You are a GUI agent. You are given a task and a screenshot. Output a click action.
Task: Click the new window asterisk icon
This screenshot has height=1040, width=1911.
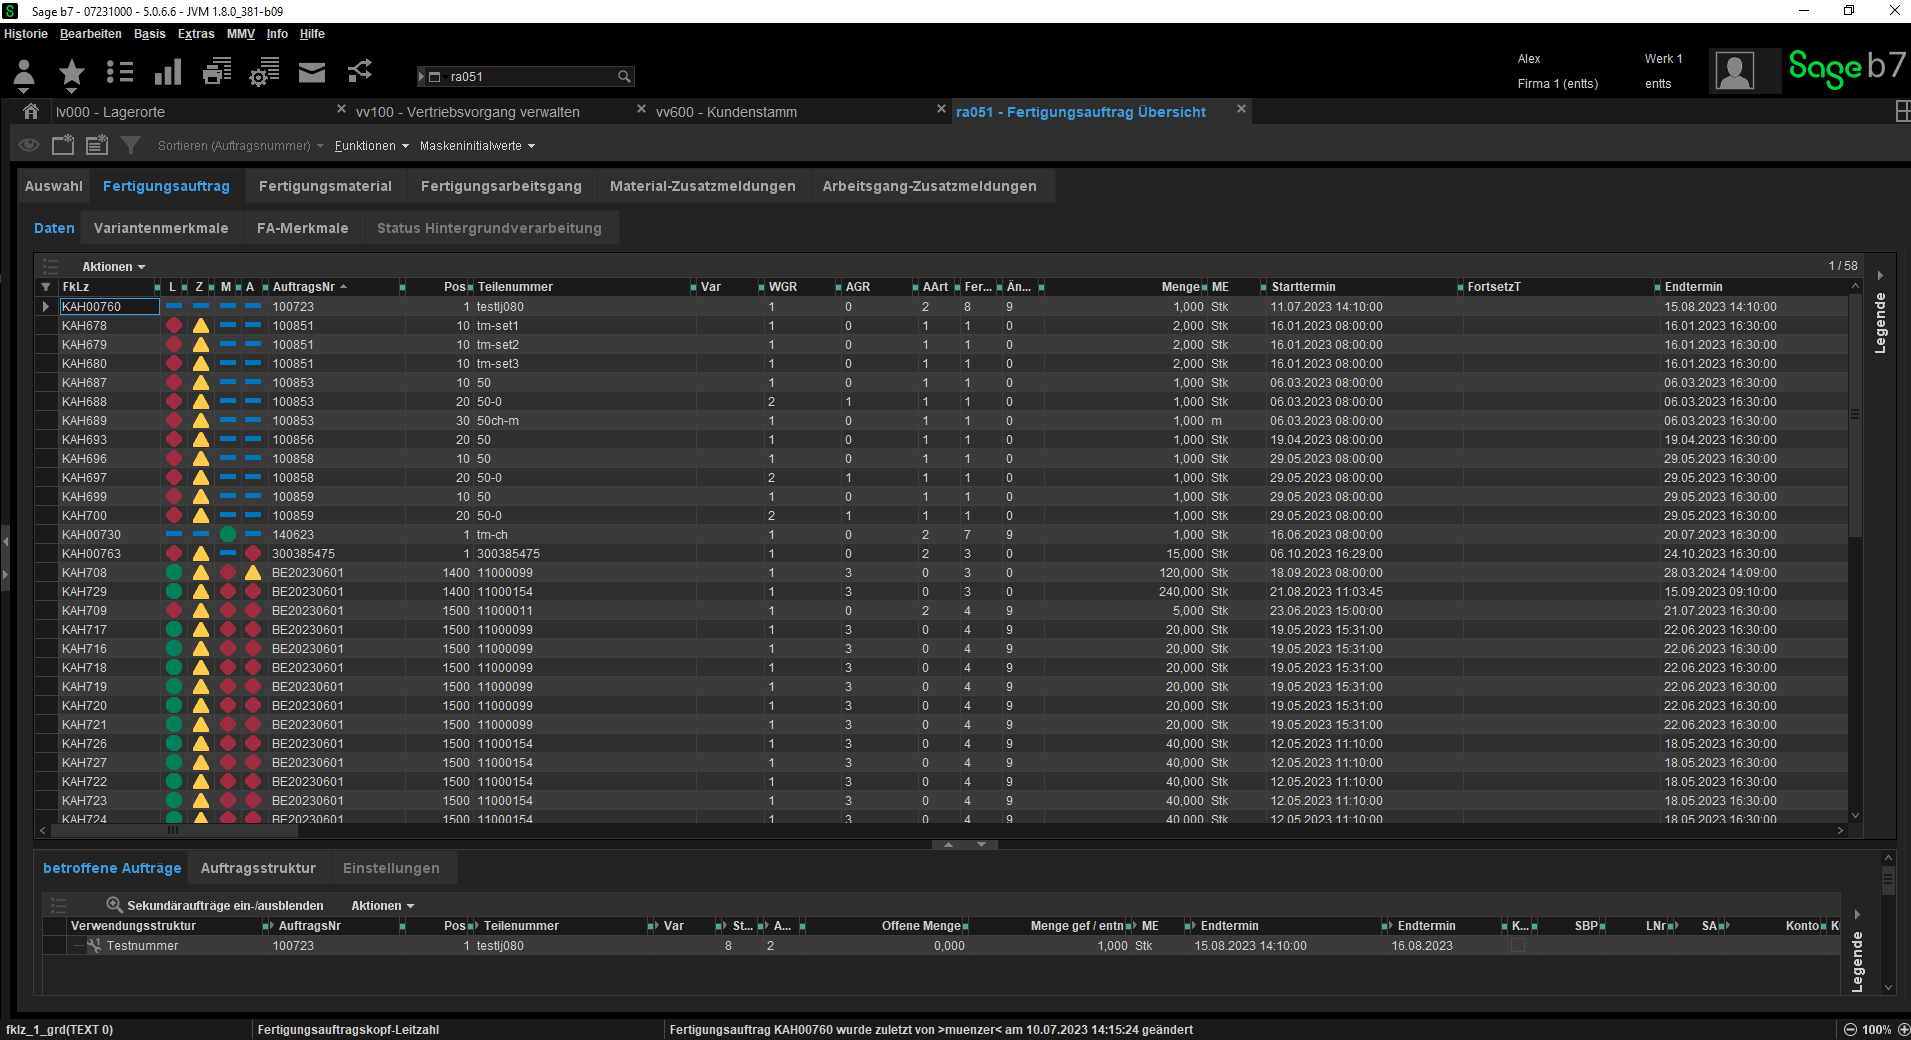(x=63, y=145)
